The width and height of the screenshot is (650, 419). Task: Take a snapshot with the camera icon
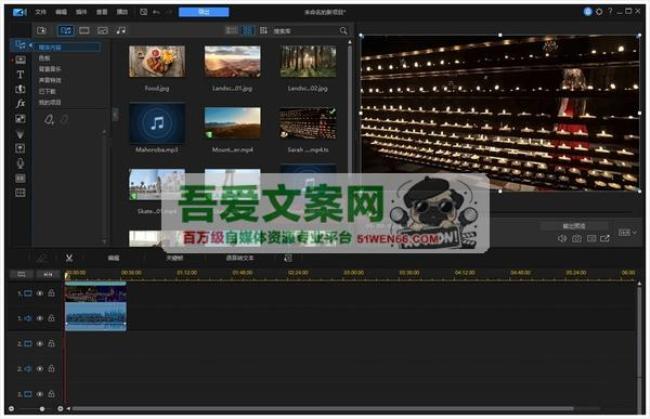click(x=577, y=238)
